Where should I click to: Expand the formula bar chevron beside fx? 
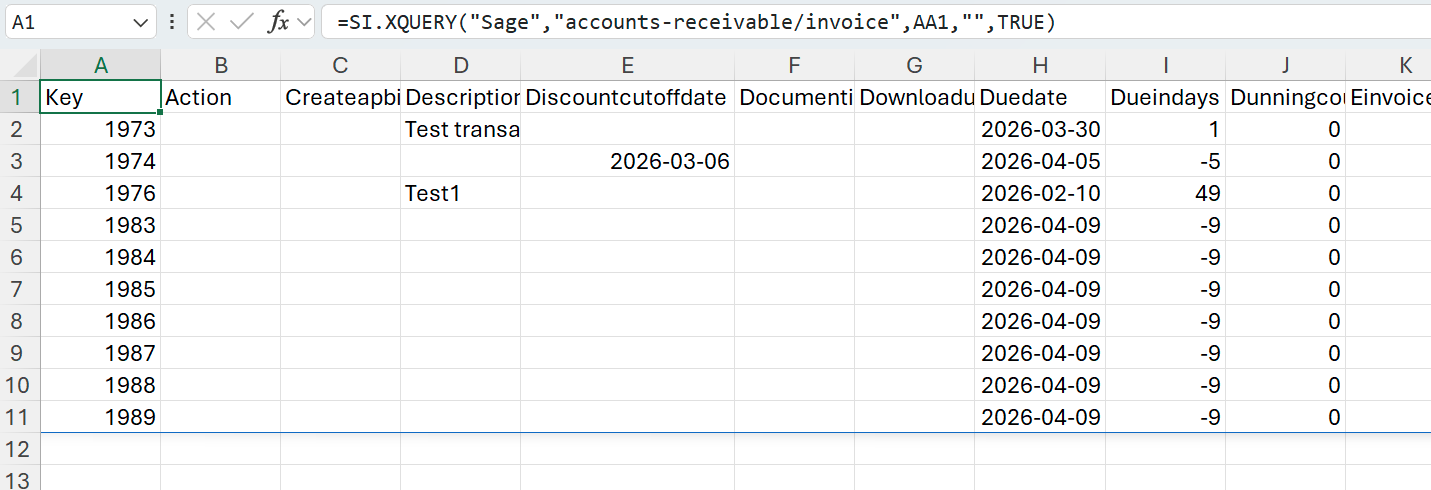click(x=303, y=22)
